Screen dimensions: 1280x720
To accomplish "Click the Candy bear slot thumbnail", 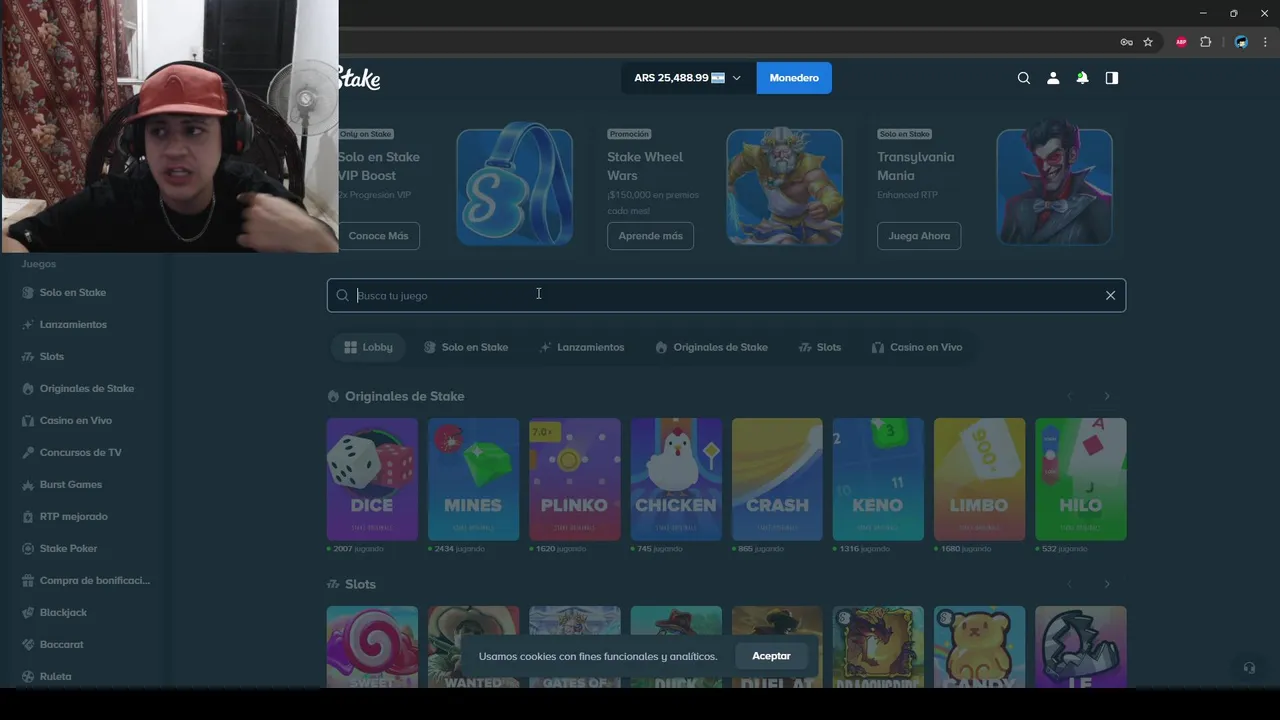I will [x=979, y=647].
